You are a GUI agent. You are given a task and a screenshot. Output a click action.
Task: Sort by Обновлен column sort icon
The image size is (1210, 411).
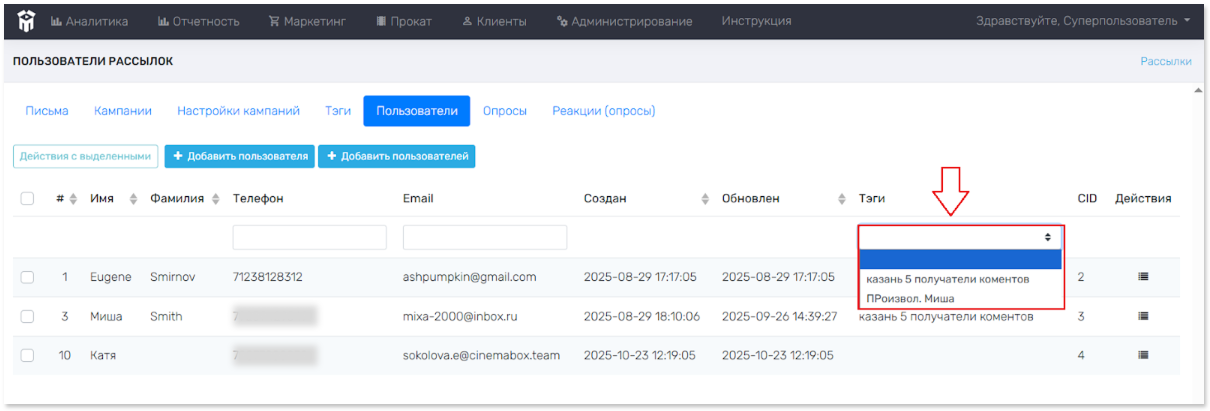tap(842, 199)
